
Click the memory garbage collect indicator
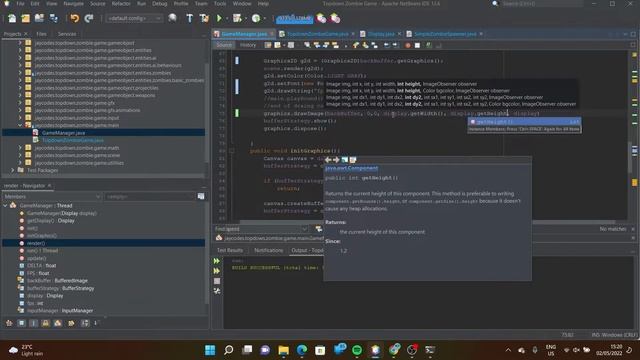click(294, 18)
